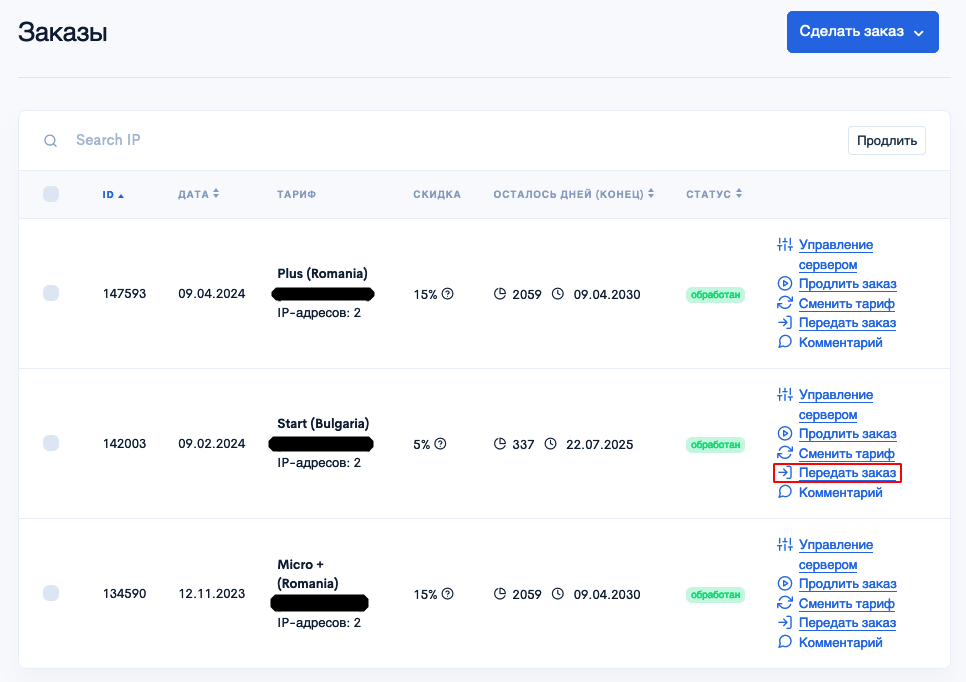Click the discount question mark for order 142003
966x682 pixels.
point(440,444)
